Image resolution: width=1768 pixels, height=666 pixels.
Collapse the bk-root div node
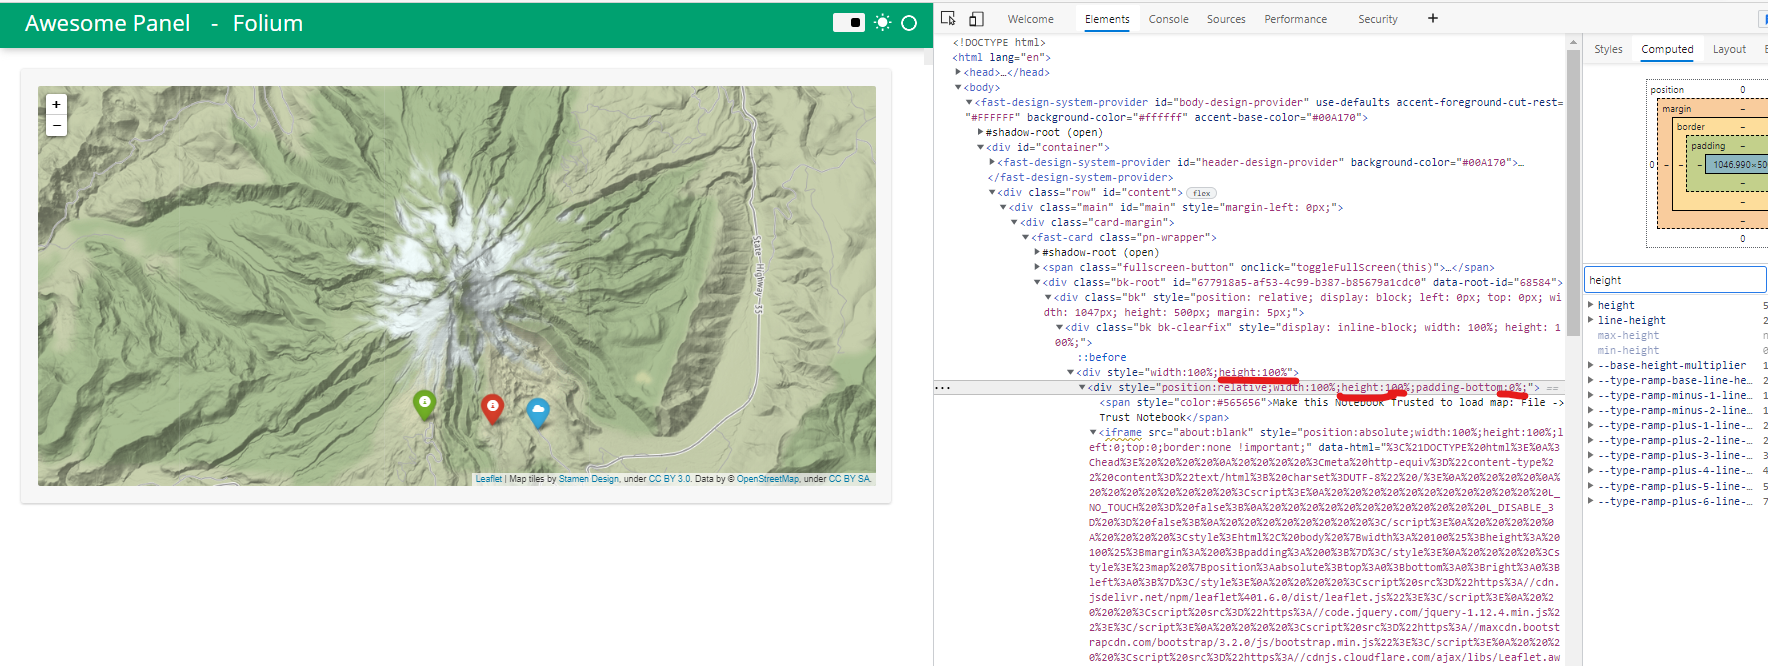(x=1036, y=282)
